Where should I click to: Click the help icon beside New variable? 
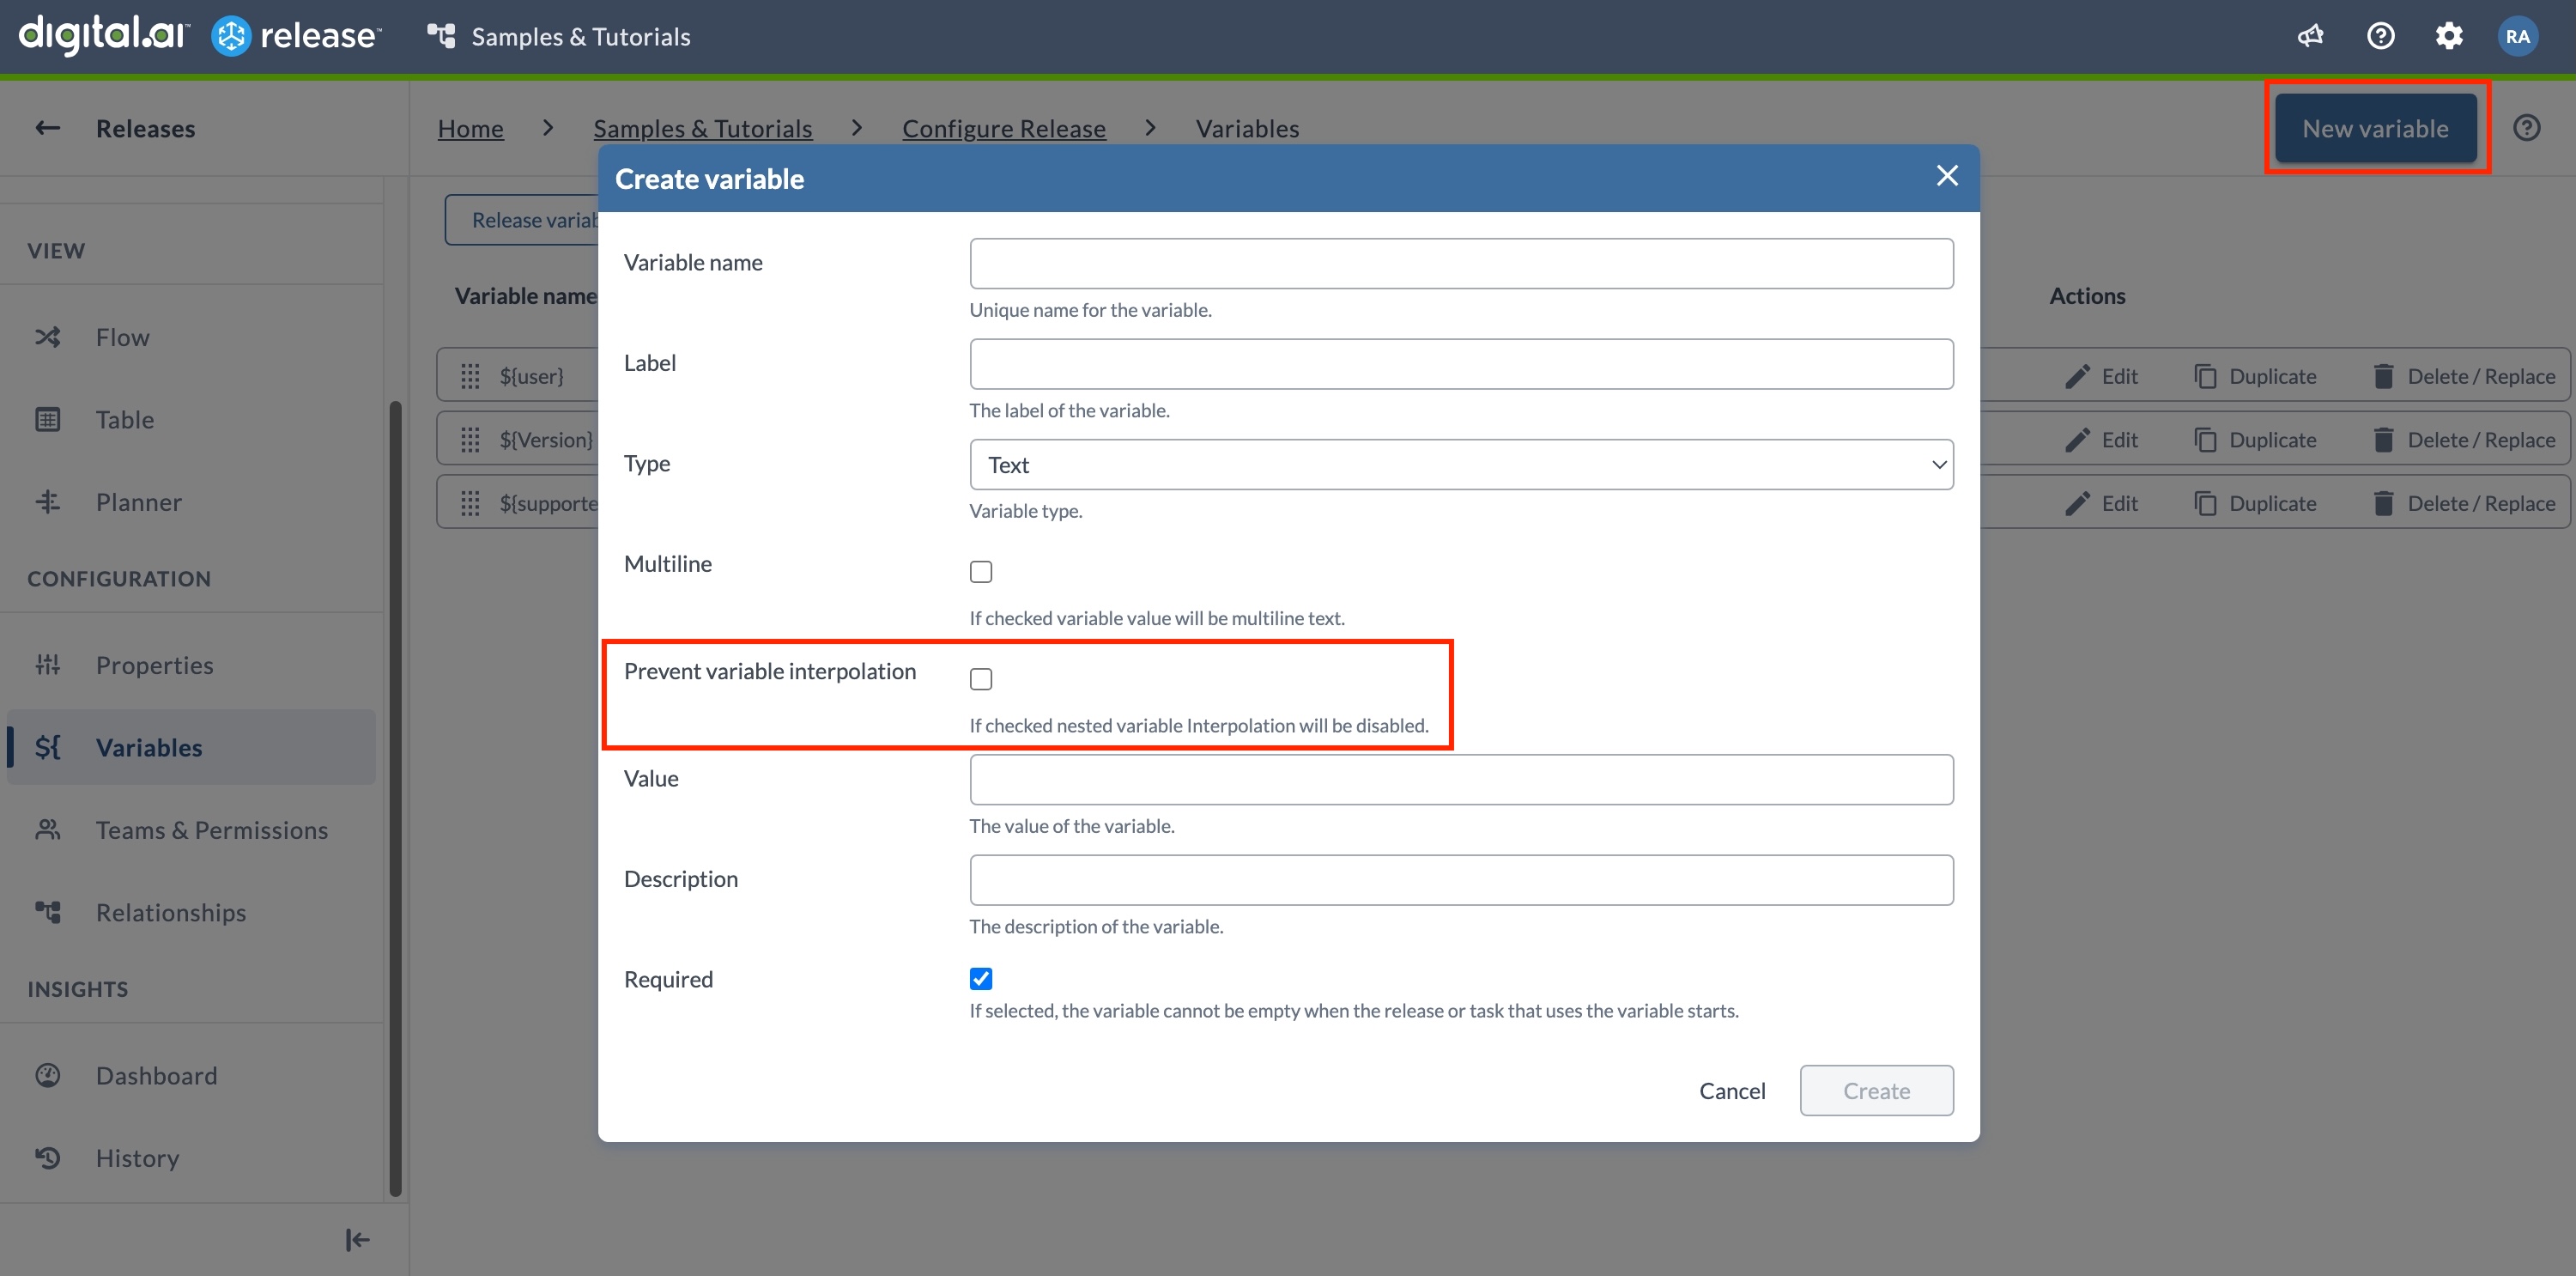click(x=2526, y=128)
